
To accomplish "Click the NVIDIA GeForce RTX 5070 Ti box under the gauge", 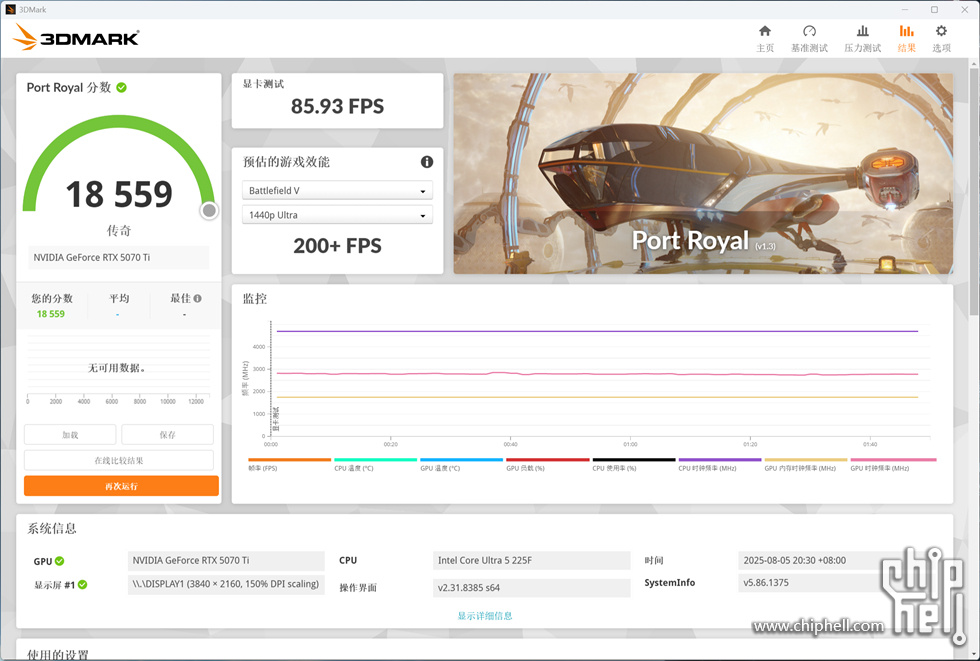I will 119,257.
